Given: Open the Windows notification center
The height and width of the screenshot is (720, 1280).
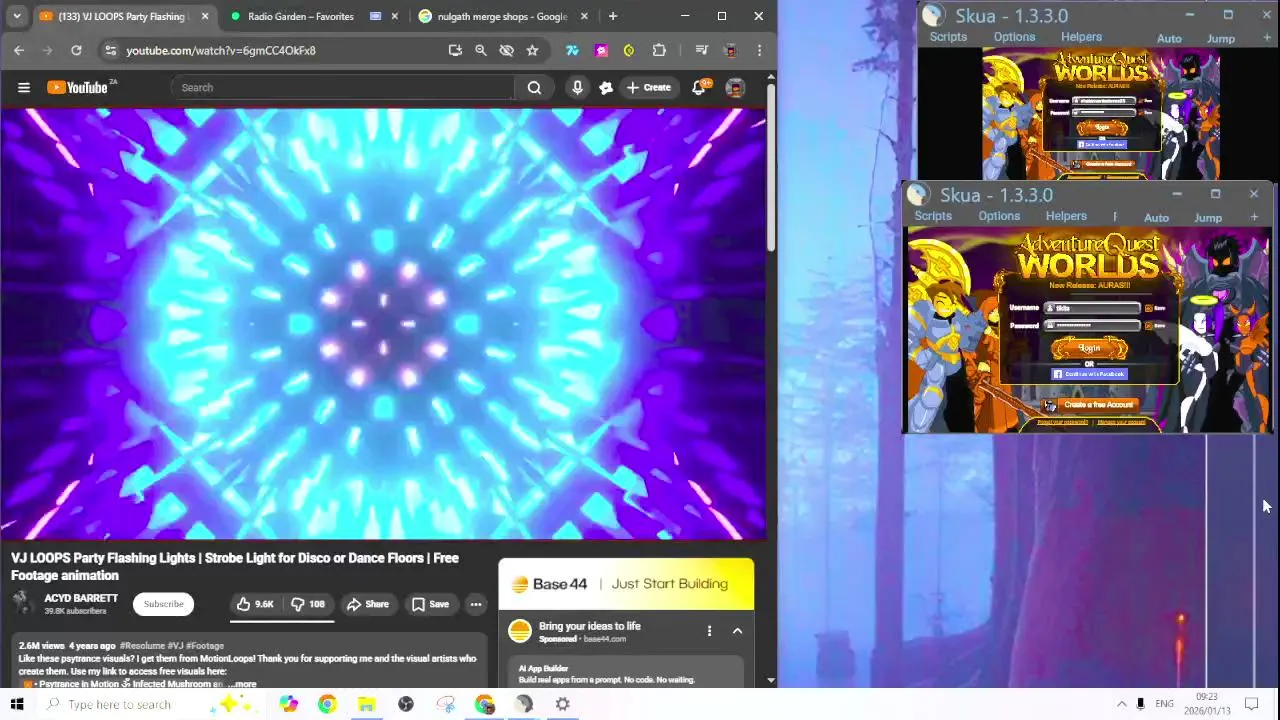Looking at the screenshot, I should point(1251,704).
